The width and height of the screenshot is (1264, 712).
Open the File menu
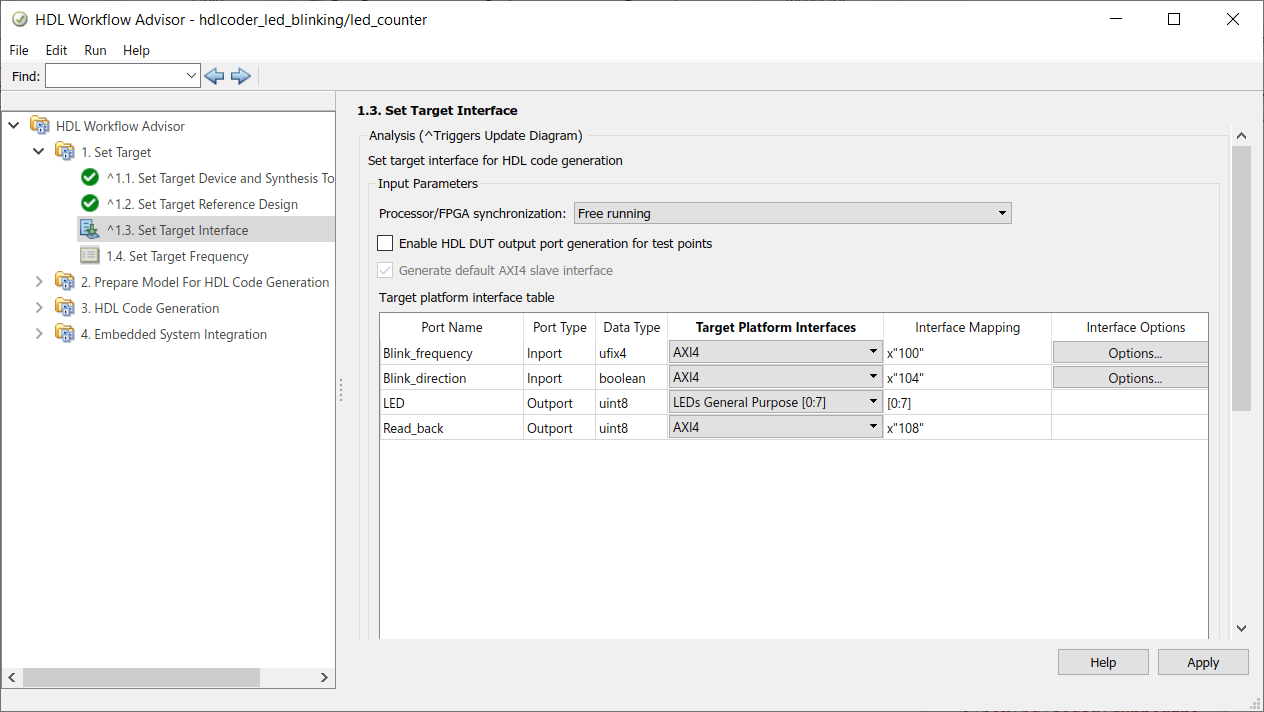coord(19,50)
